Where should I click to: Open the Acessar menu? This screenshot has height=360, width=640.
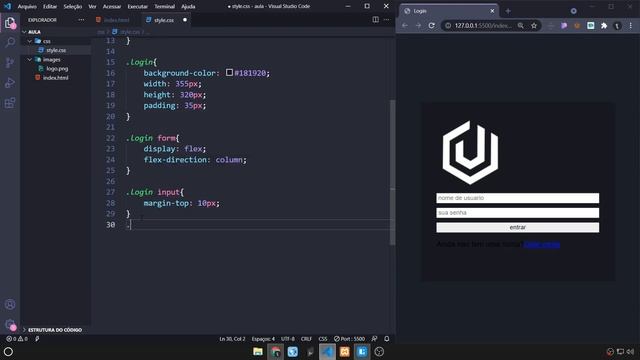point(112,7)
